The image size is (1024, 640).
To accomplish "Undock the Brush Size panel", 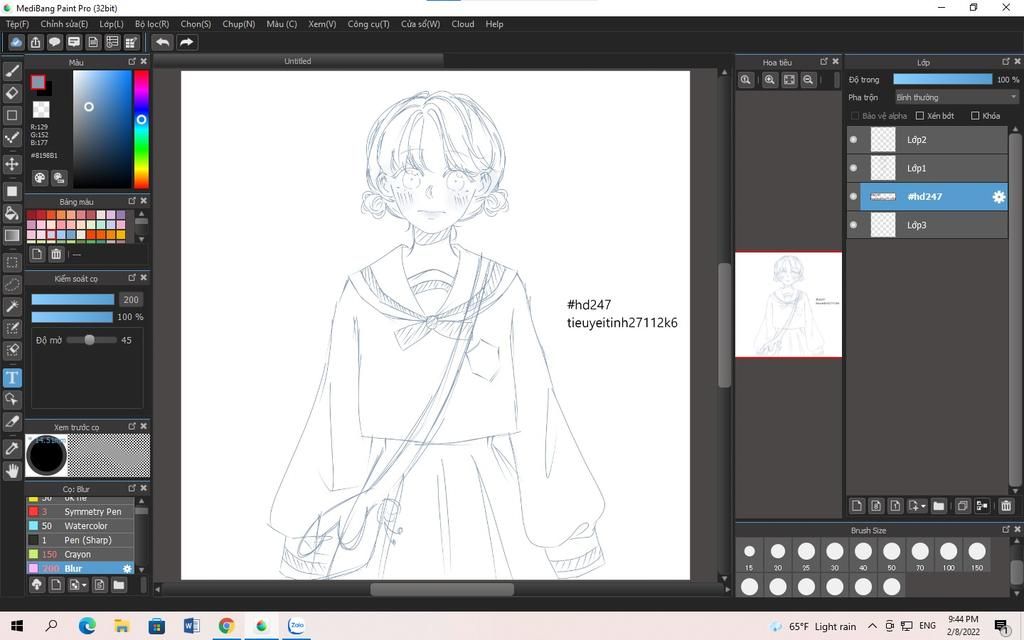I will click(1006, 530).
